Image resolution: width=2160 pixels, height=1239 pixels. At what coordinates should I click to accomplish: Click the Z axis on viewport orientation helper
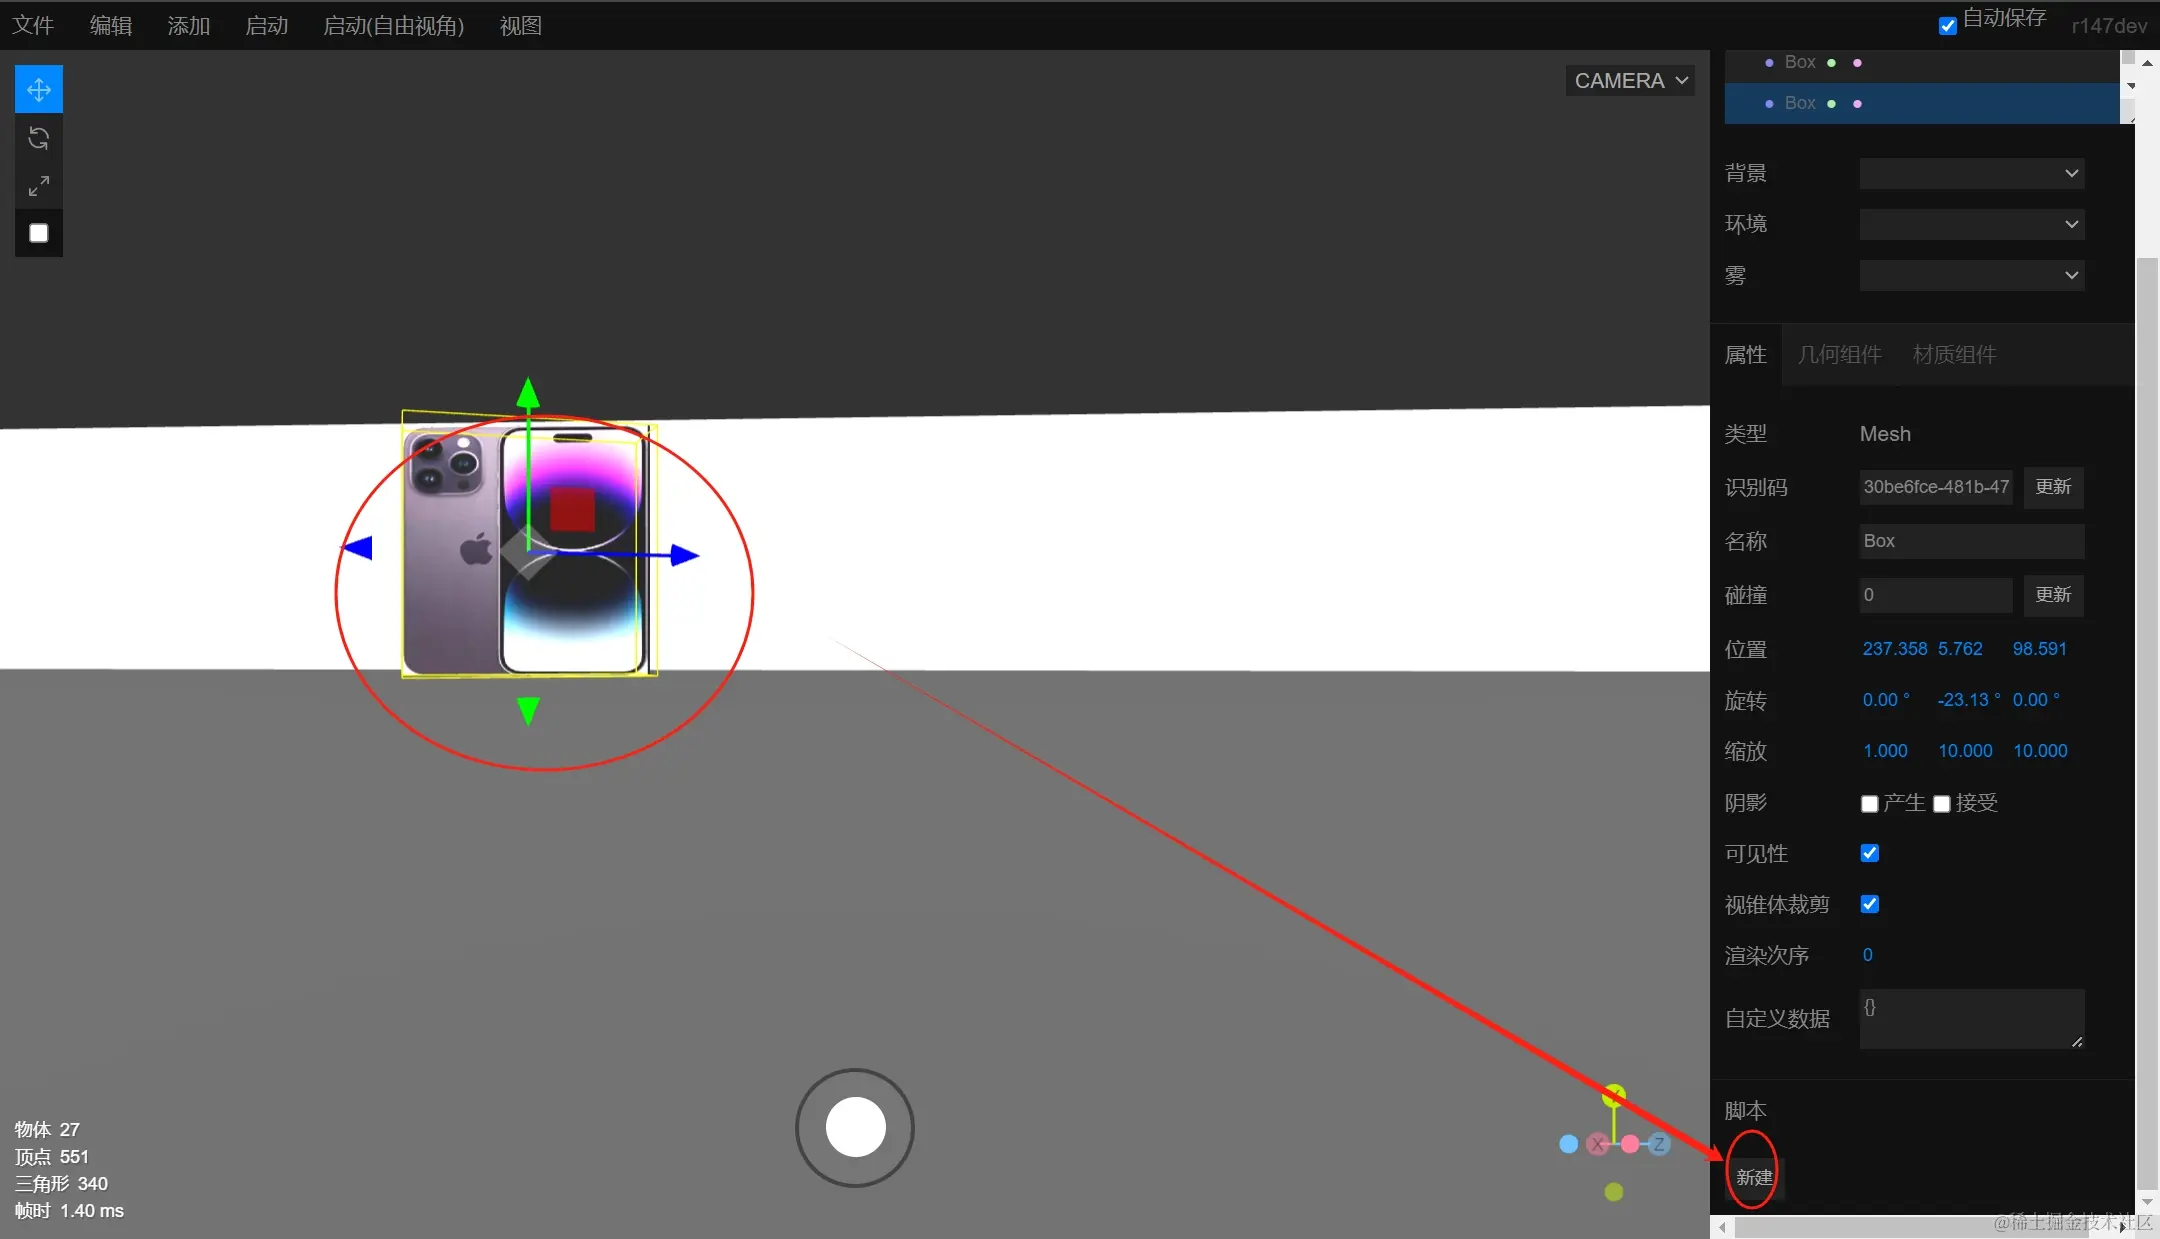1659,1144
